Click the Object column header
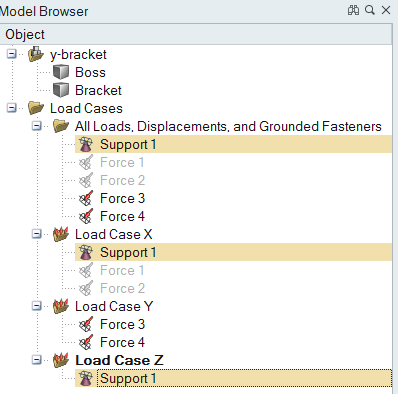398x394 pixels. click(196, 34)
